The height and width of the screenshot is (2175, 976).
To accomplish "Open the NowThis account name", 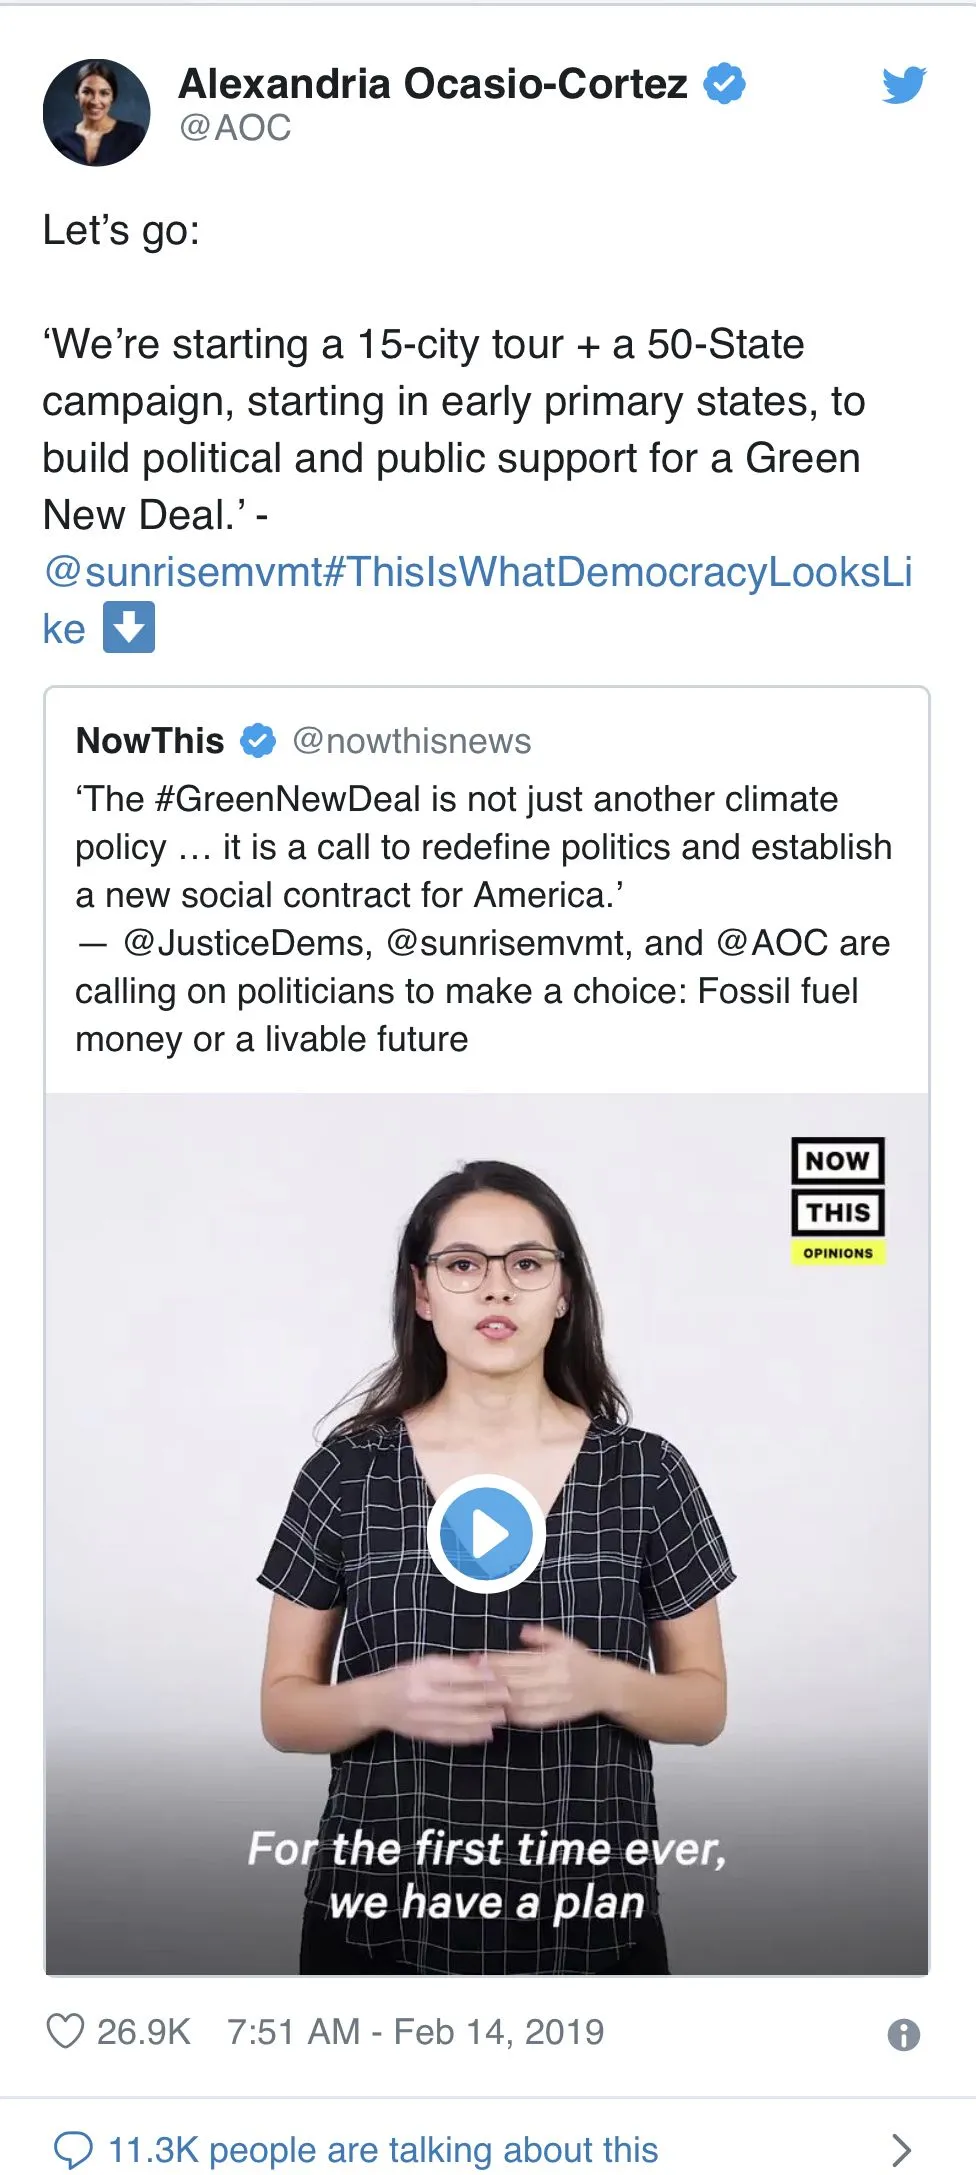I will pos(150,741).
